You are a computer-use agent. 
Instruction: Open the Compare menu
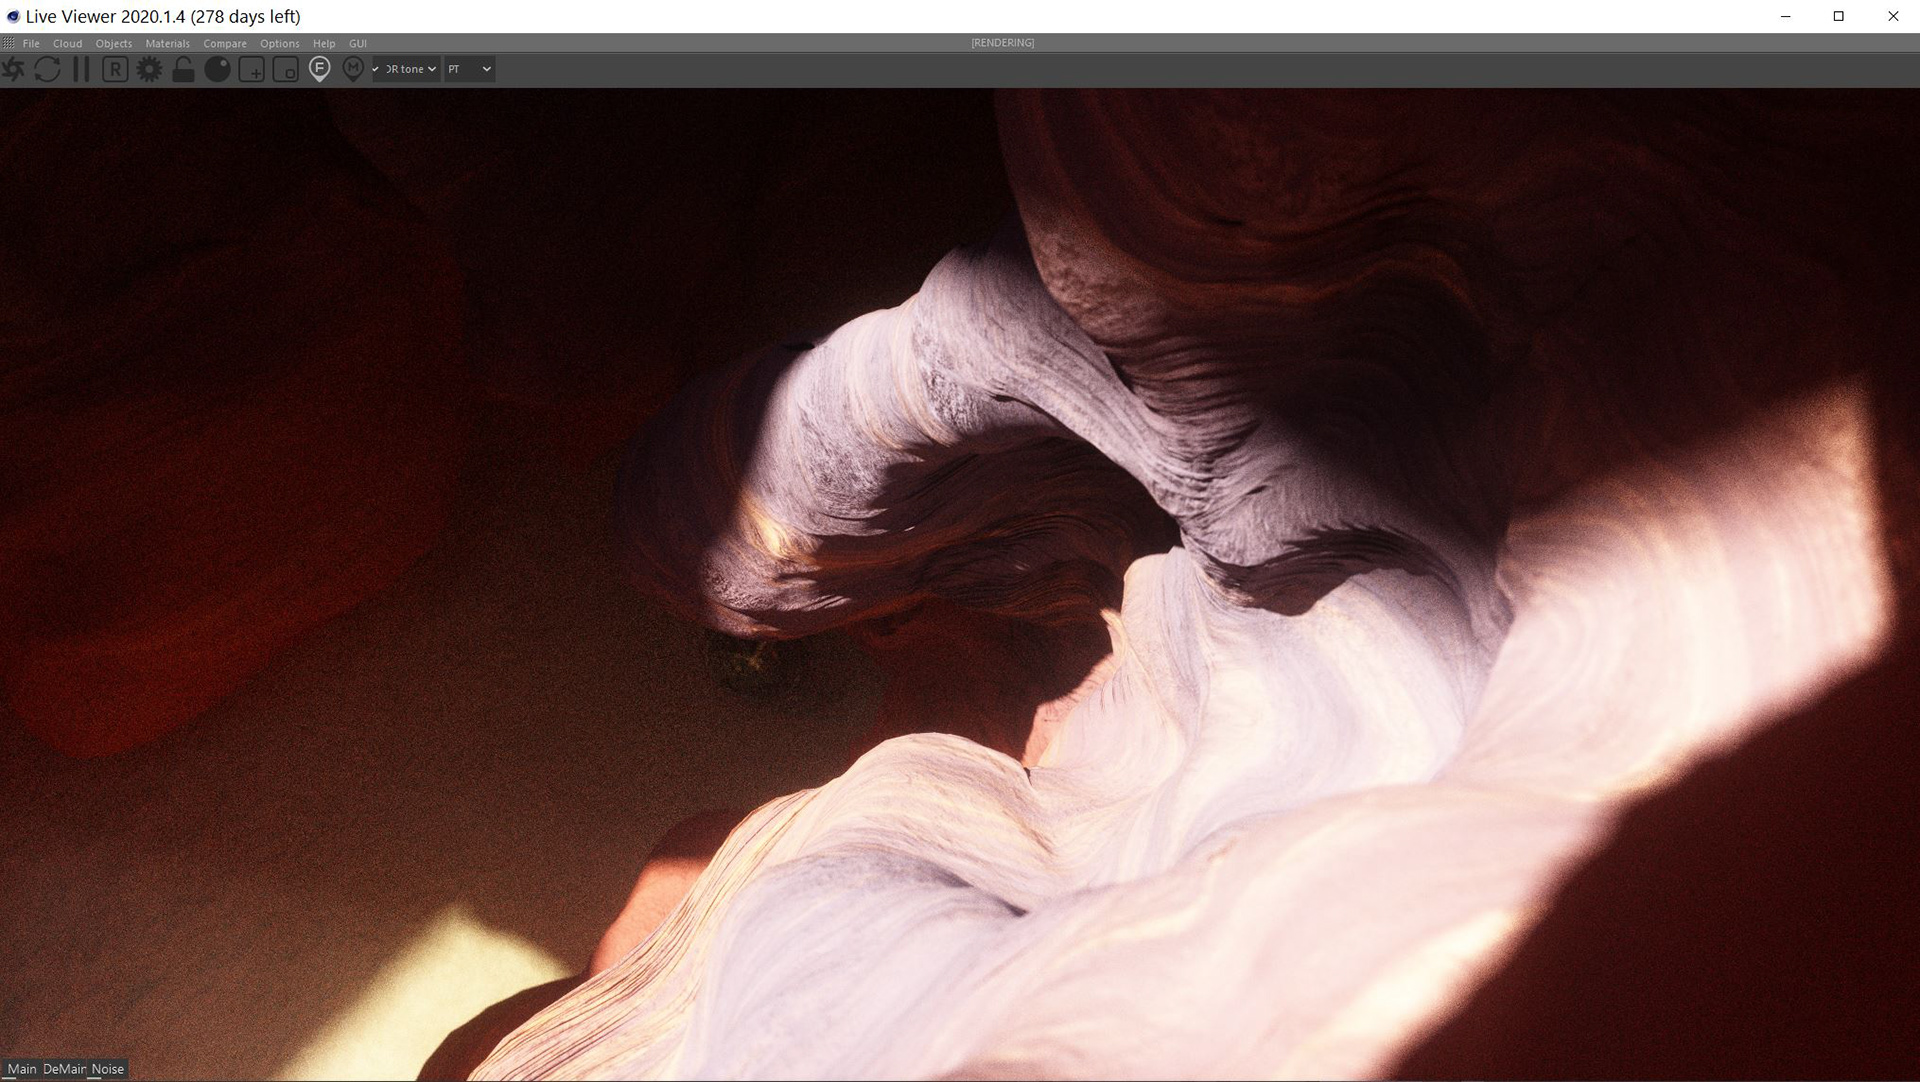[x=224, y=43]
